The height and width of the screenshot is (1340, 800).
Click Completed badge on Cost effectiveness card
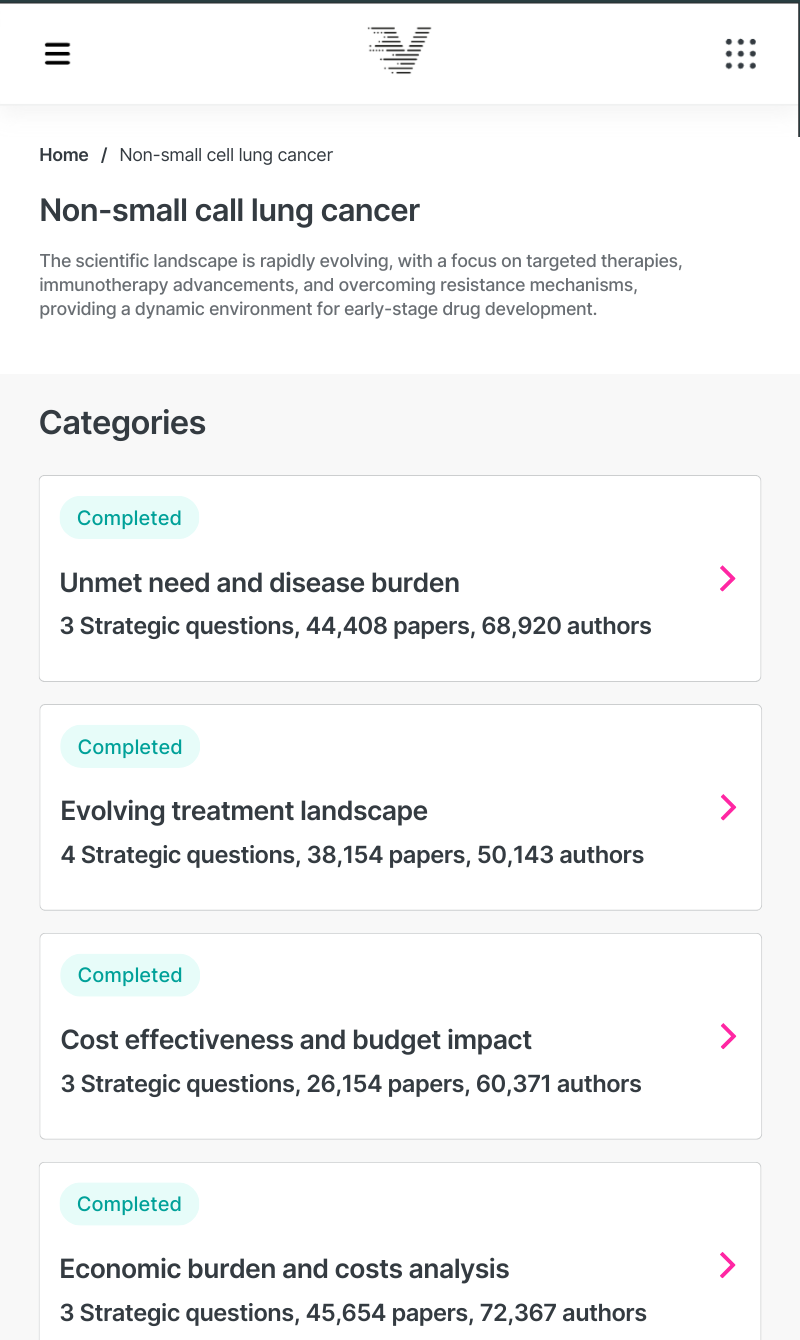[130, 975]
